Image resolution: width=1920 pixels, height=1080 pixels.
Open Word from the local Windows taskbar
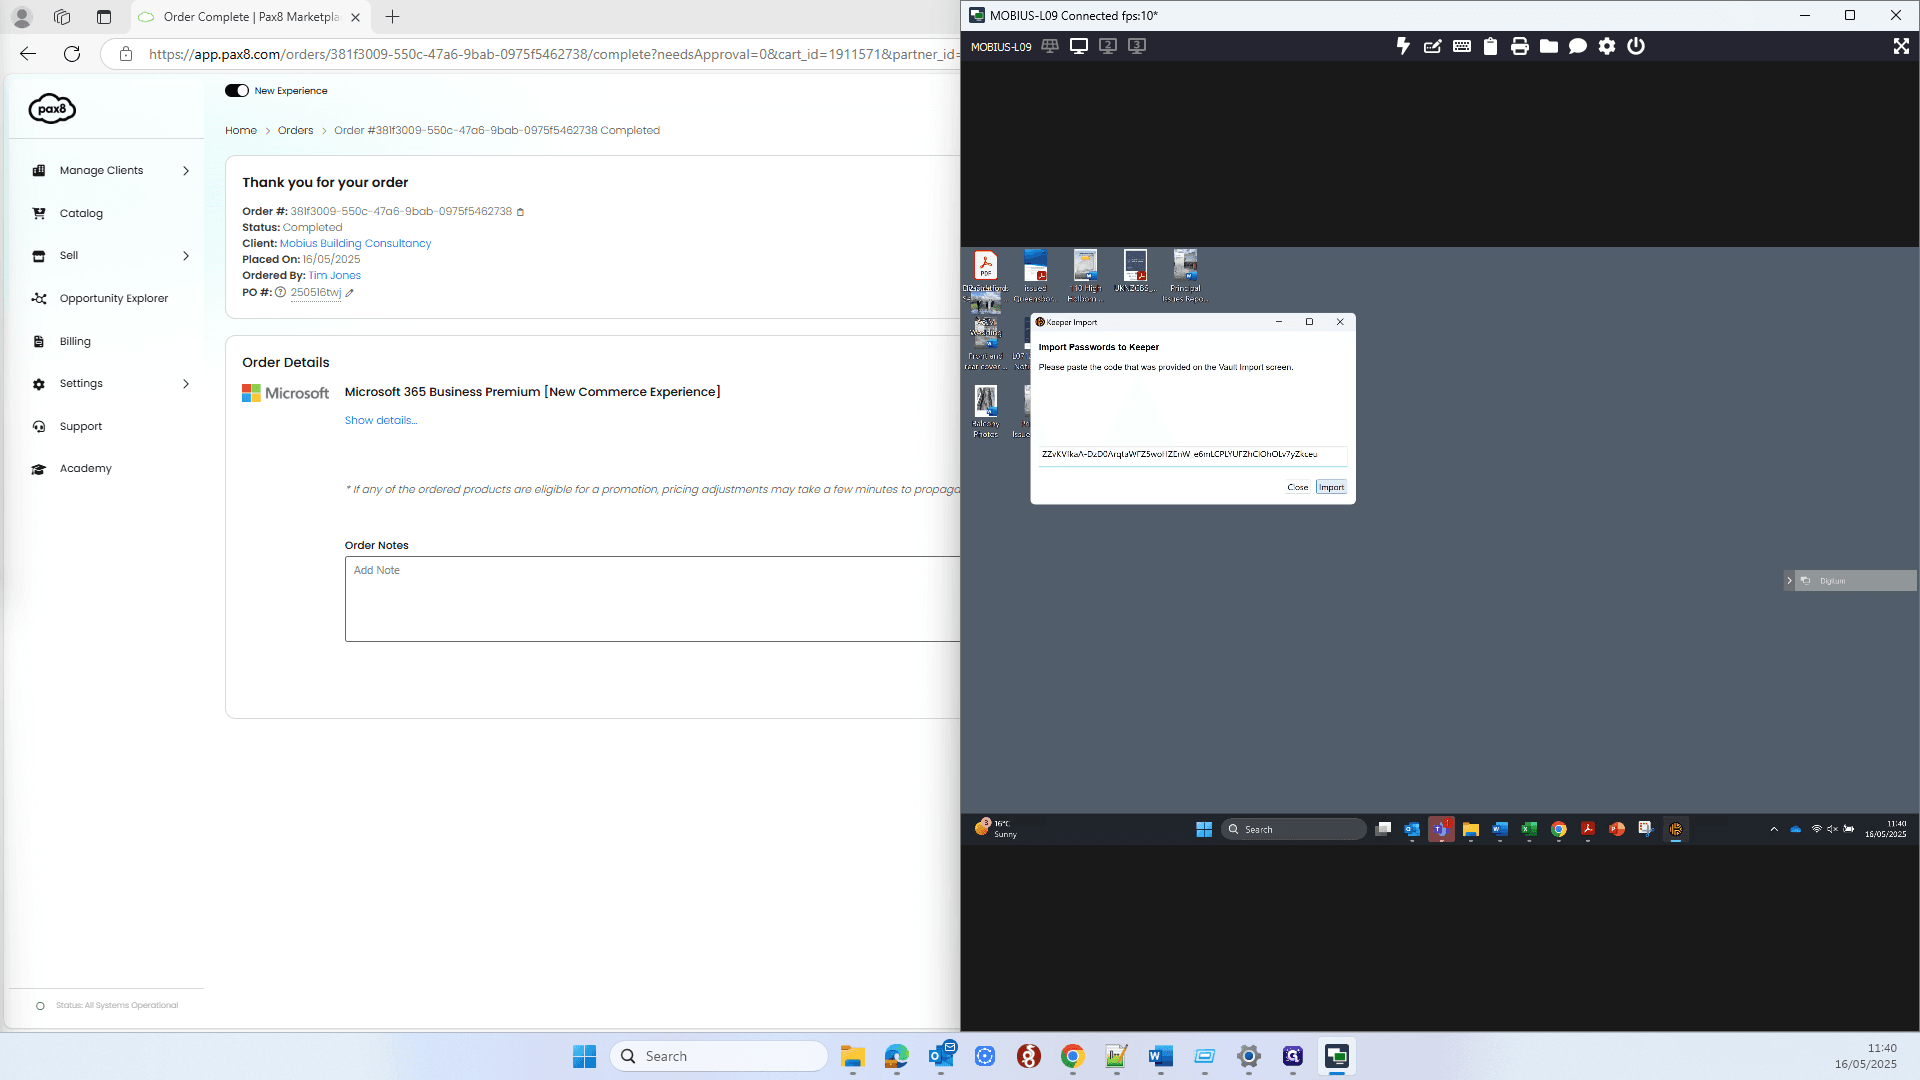point(1161,1056)
